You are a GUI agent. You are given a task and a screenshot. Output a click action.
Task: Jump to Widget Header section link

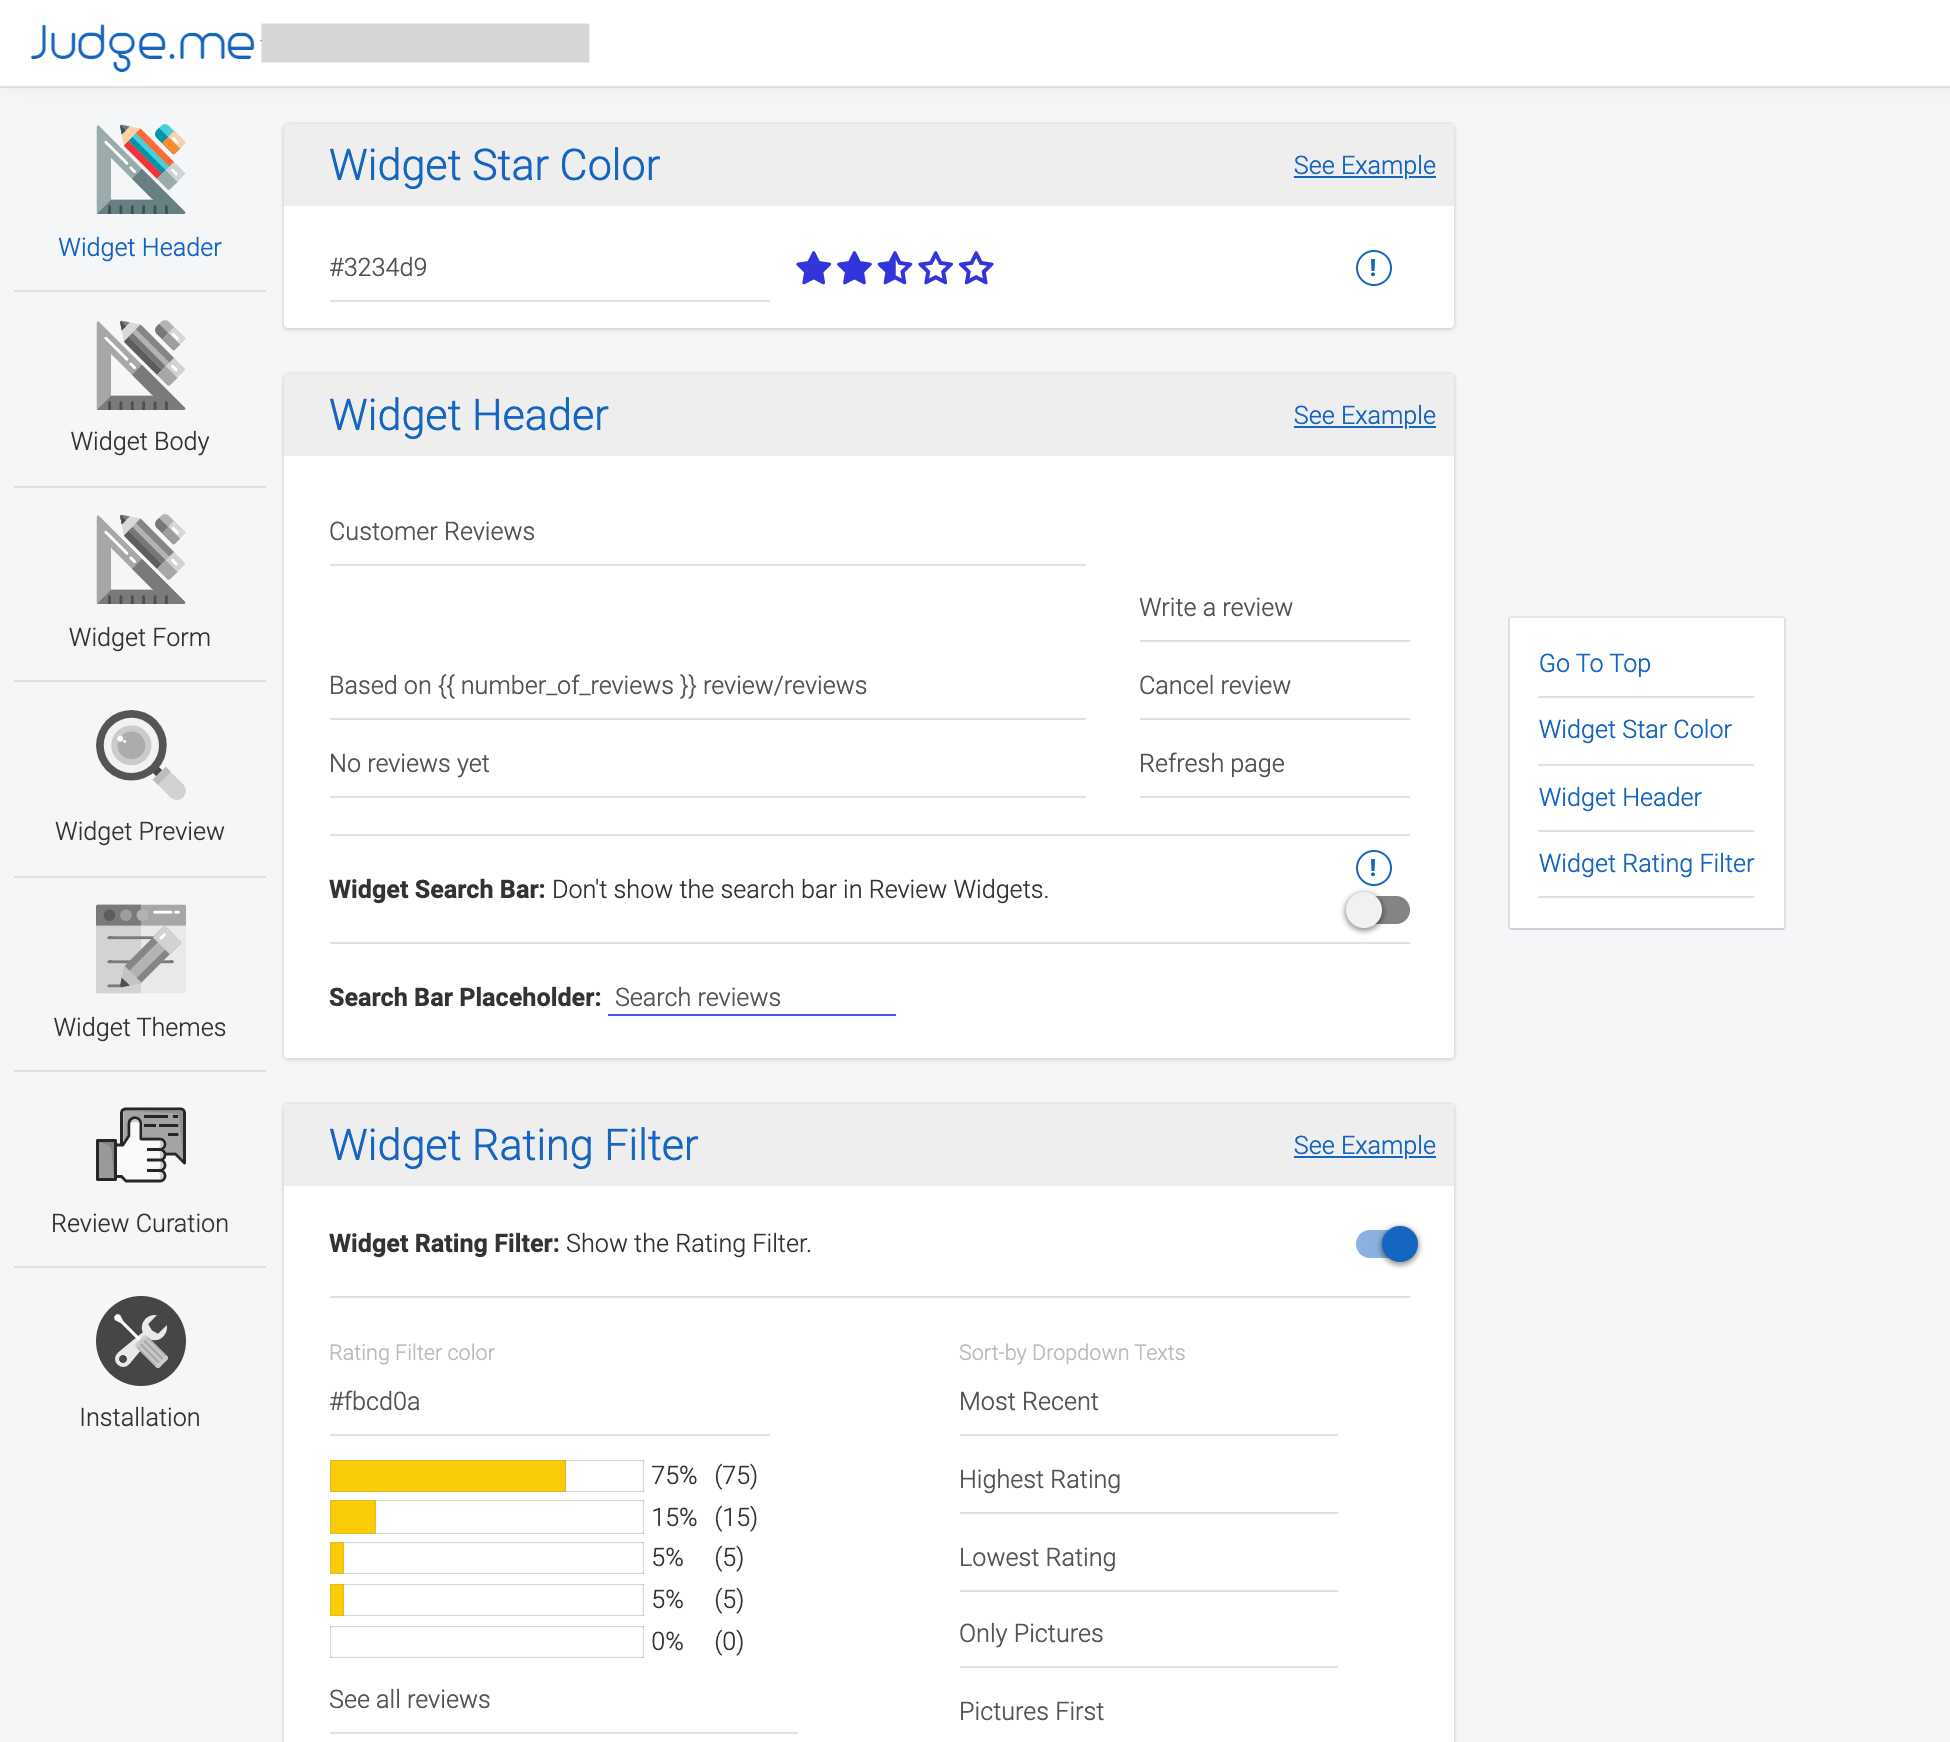[x=1620, y=797]
